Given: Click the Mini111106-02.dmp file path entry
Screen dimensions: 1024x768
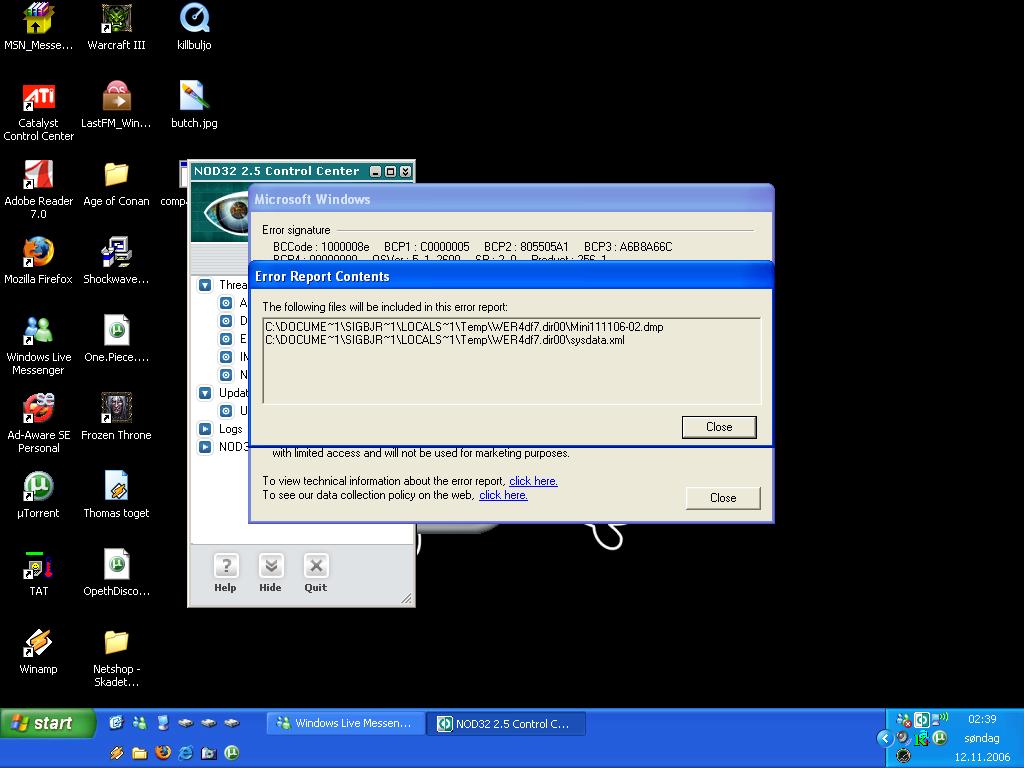Looking at the screenshot, I should coord(464,327).
